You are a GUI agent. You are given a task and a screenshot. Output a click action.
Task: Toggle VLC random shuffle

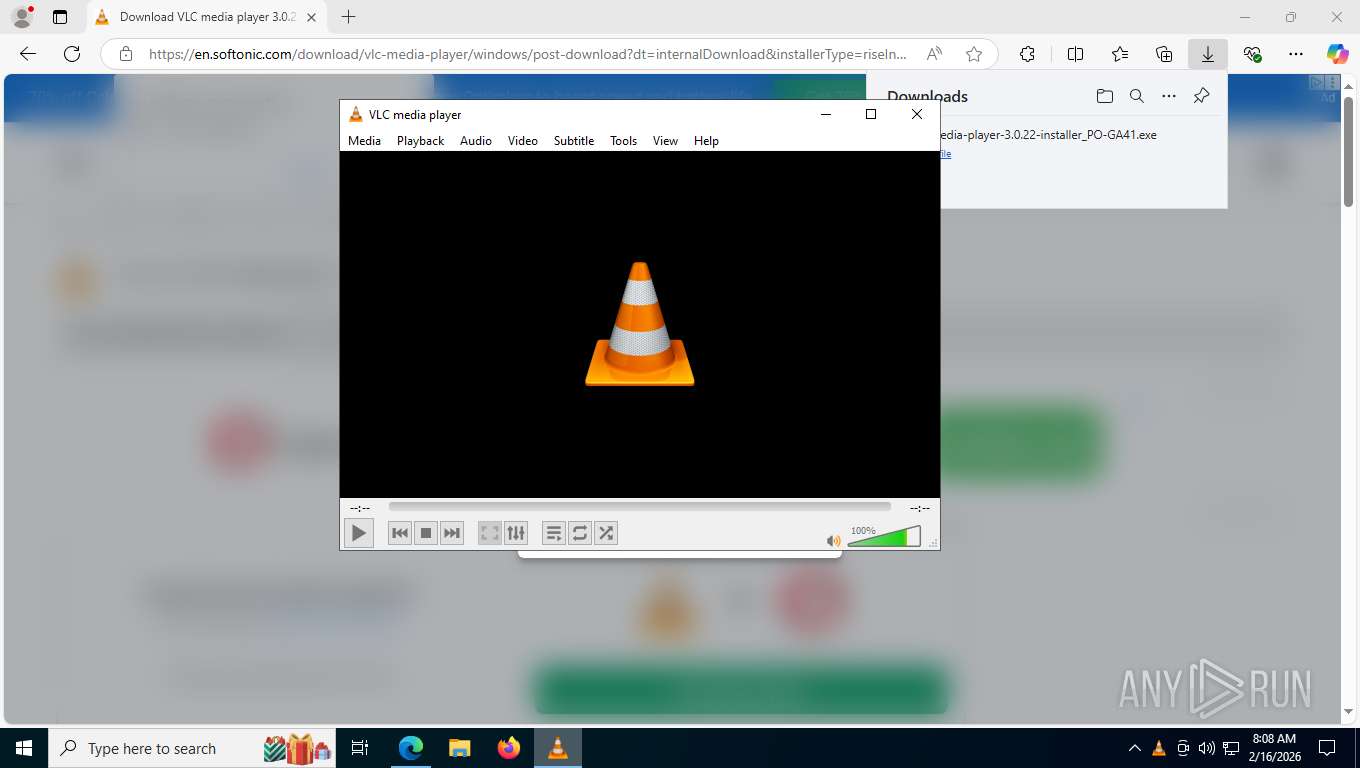tap(606, 533)
